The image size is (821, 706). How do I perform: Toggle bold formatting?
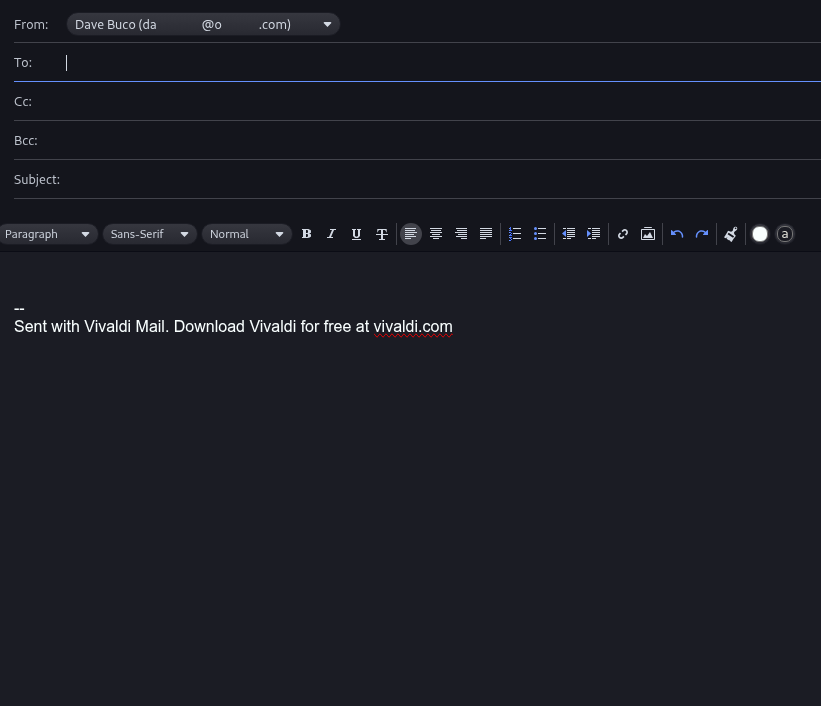(x=307, y=234)
